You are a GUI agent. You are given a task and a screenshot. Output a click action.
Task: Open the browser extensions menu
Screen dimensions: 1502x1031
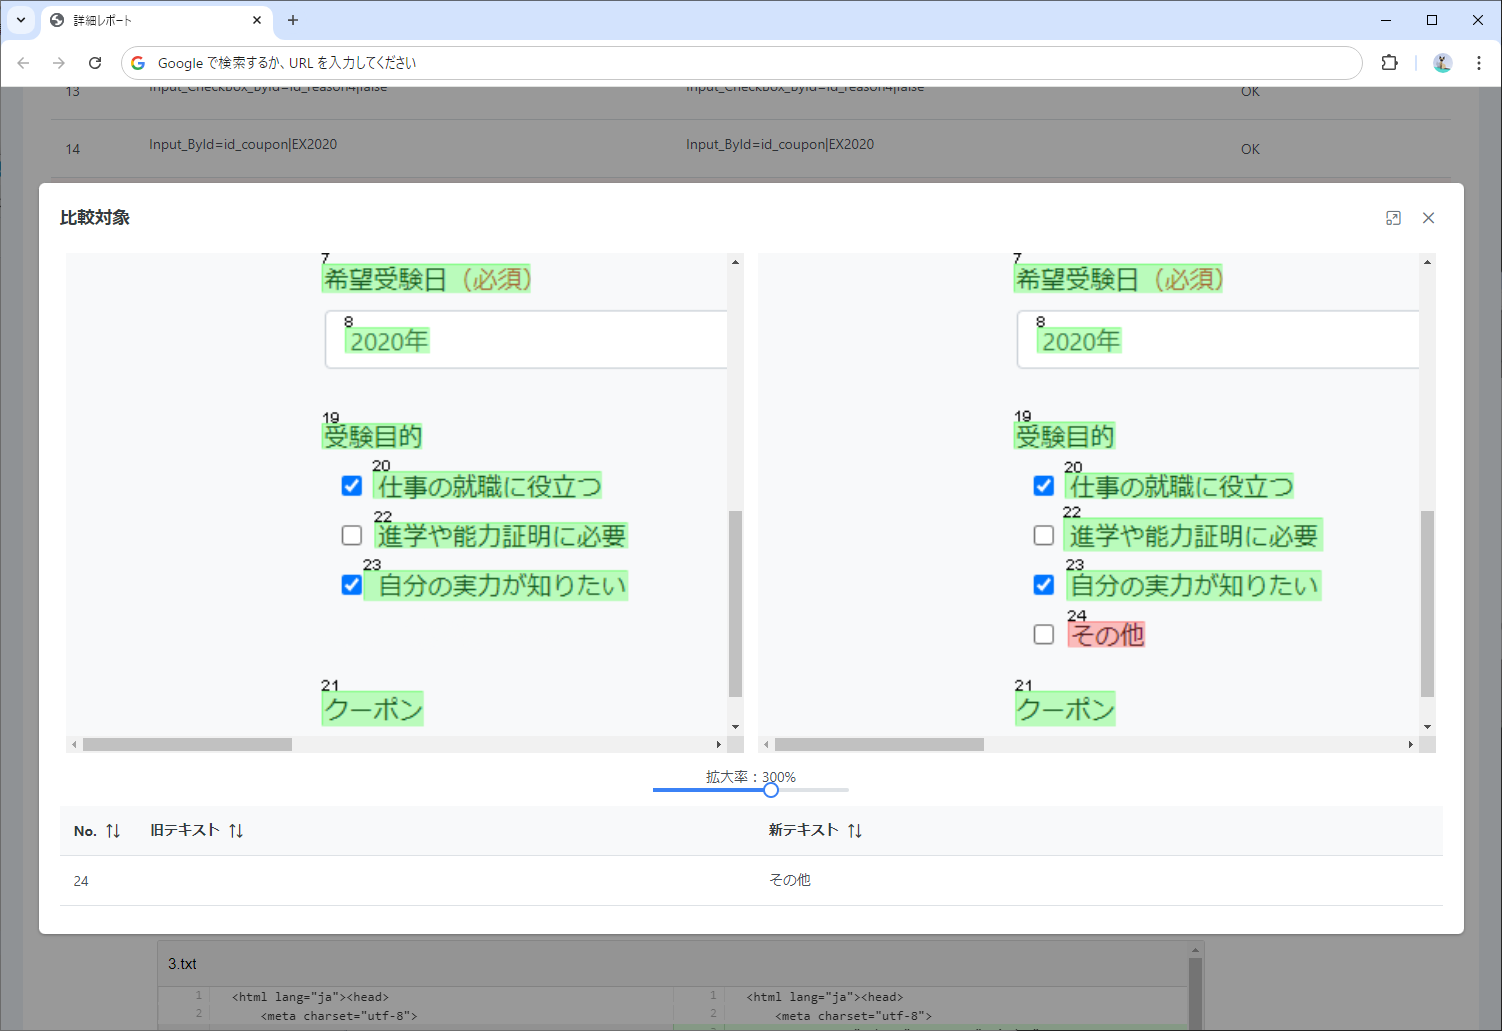tap(1389, 63)
